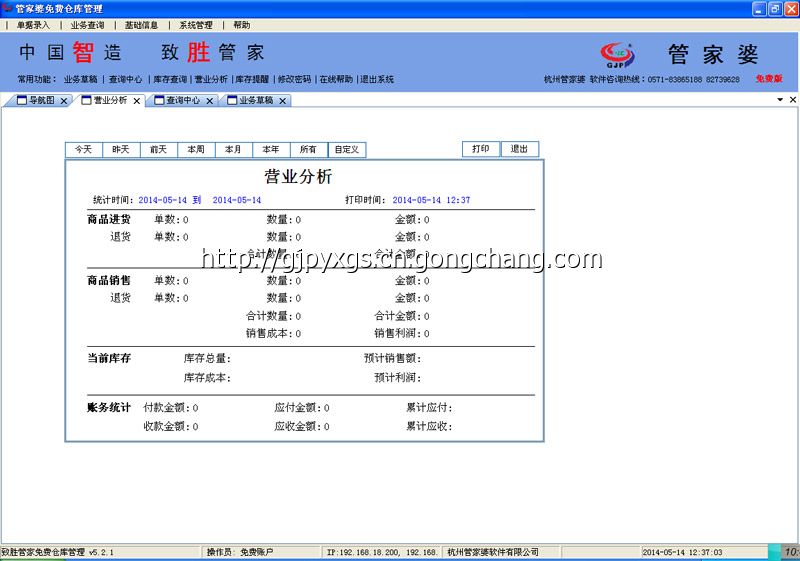Select the 昨天 period button
The width and height of the screenshot is (800, 561).
tap(121, 149)
